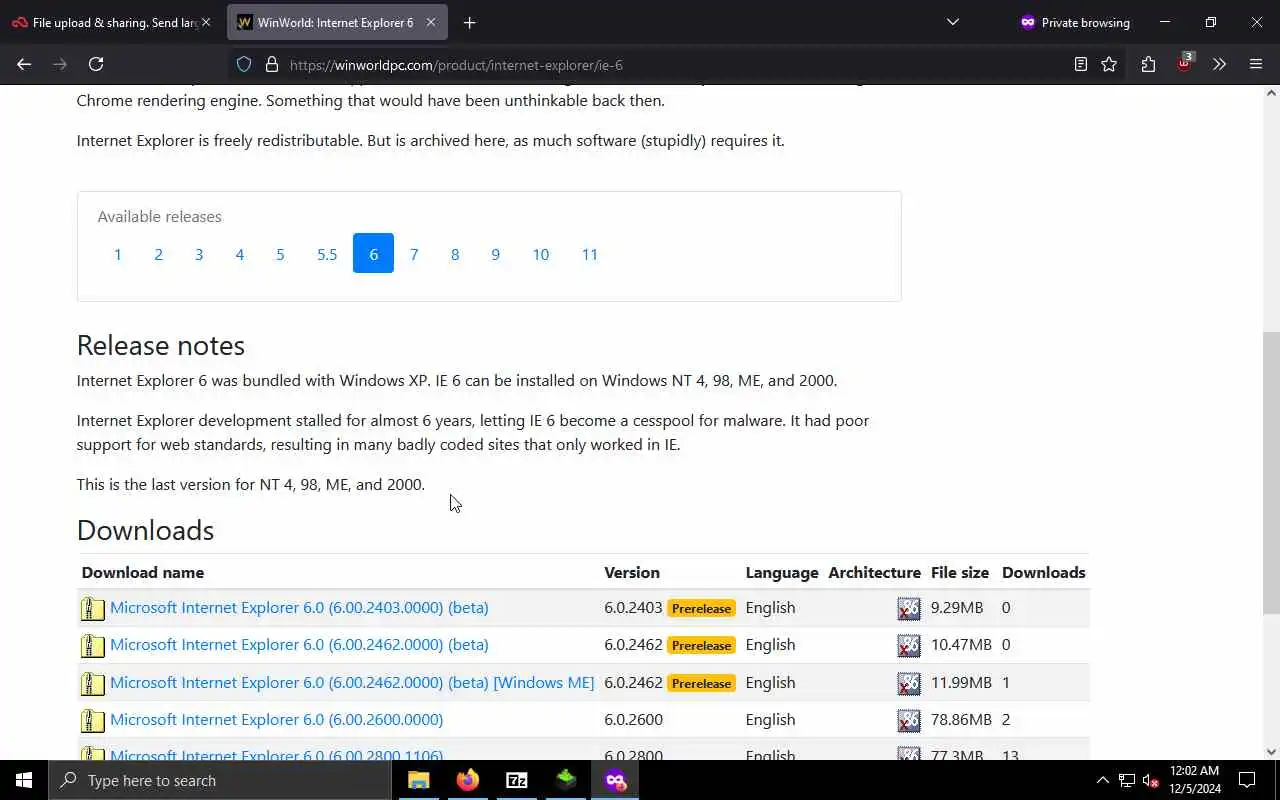
Task: Click the taskbar search box
Action: point(220,780)
